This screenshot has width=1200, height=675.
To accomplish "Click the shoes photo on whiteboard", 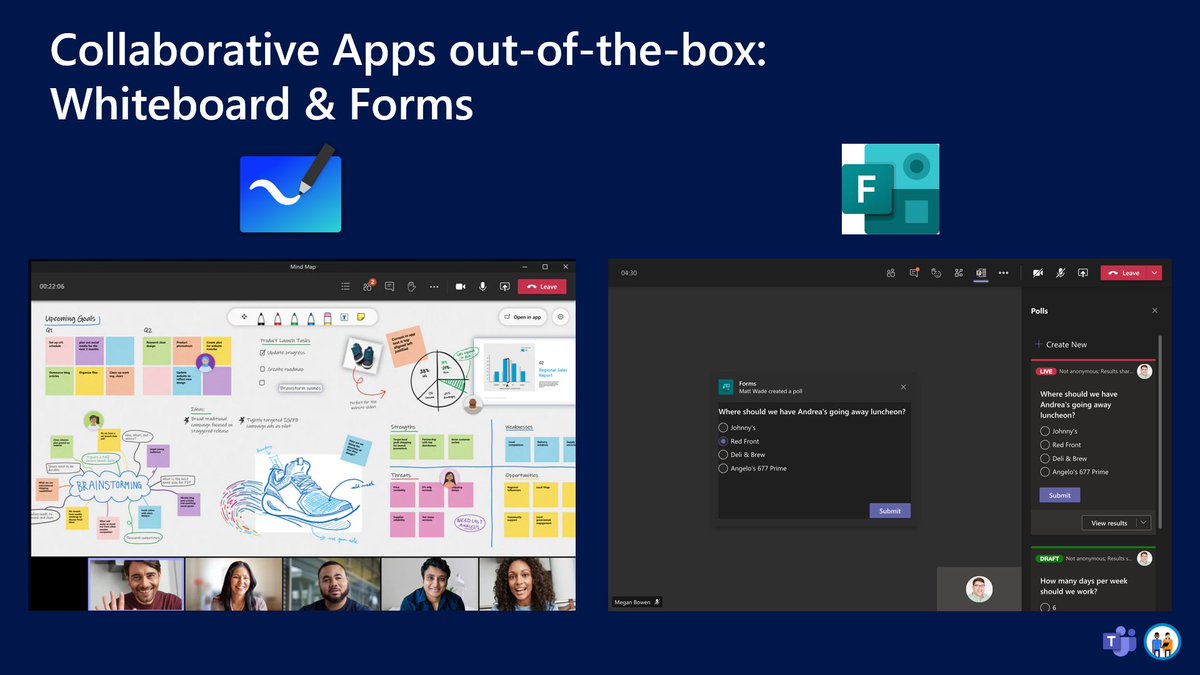I will (365, 357).
